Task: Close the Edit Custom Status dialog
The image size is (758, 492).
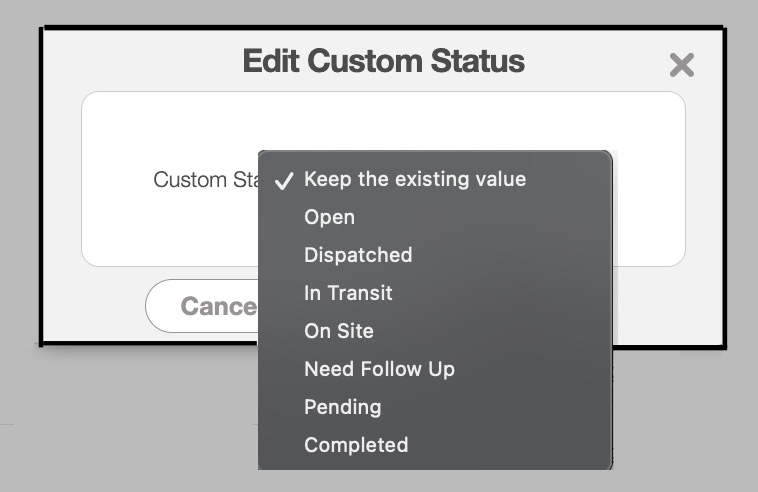Action: 681,66
